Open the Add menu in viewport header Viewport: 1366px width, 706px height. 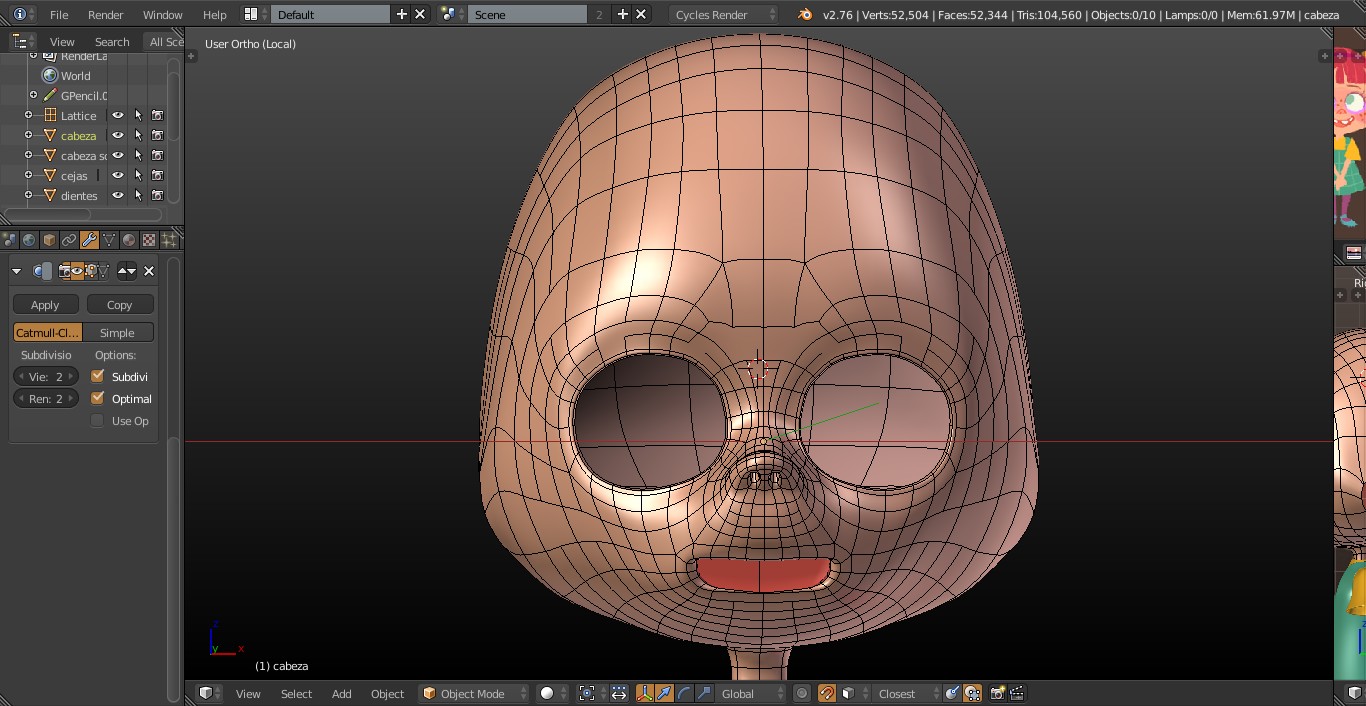[x=341, y=693]
